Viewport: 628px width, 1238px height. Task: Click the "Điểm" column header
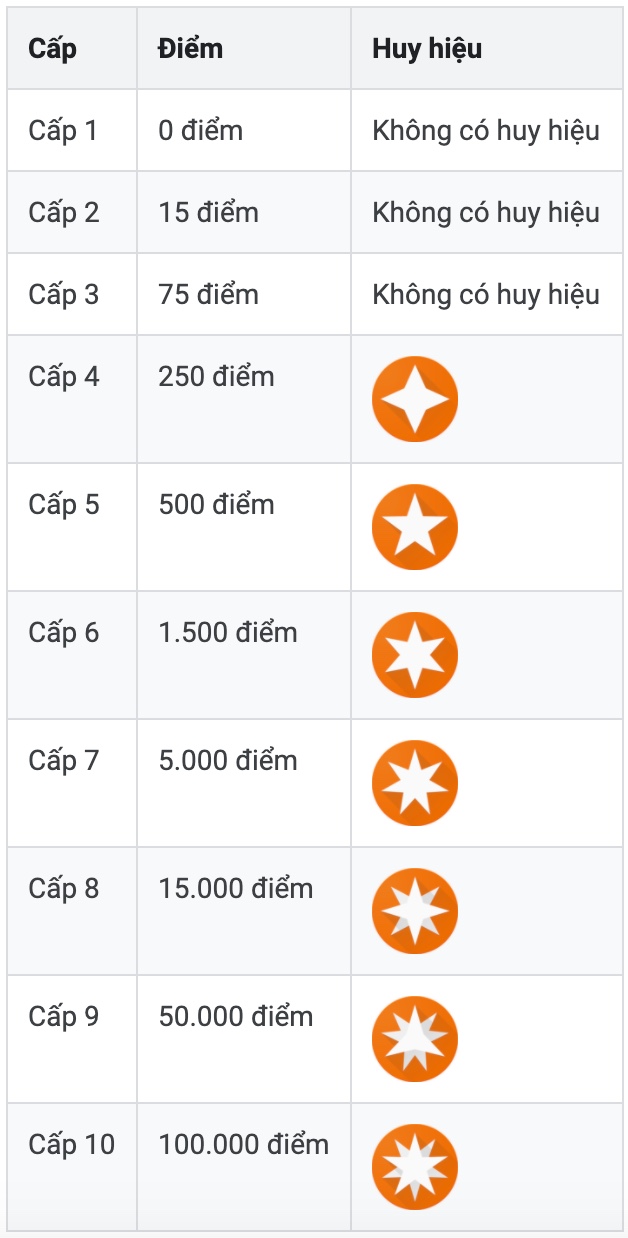[191, 49]
